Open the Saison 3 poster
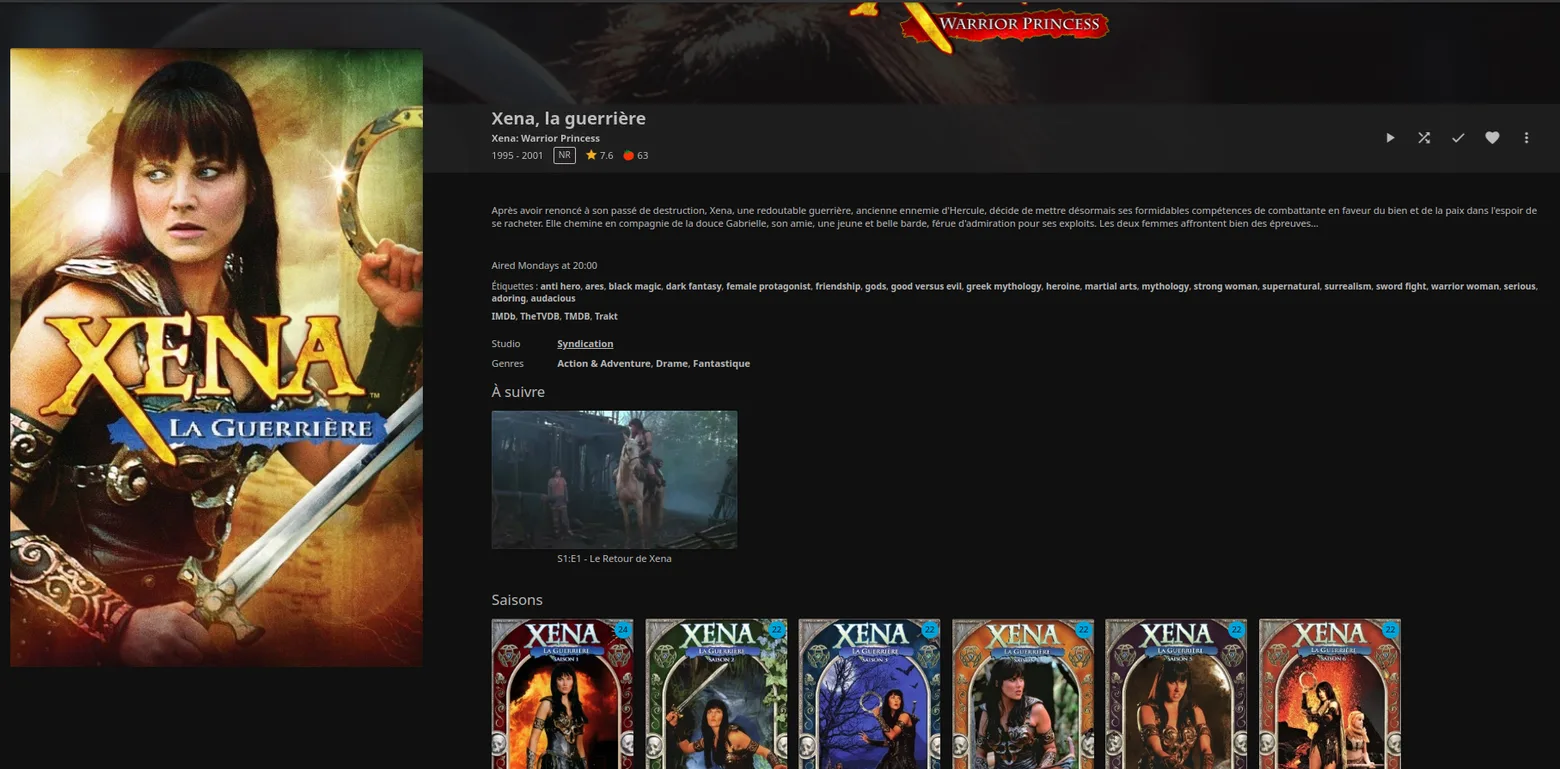Screen dimensions: 1560x769 coord(869,694)
